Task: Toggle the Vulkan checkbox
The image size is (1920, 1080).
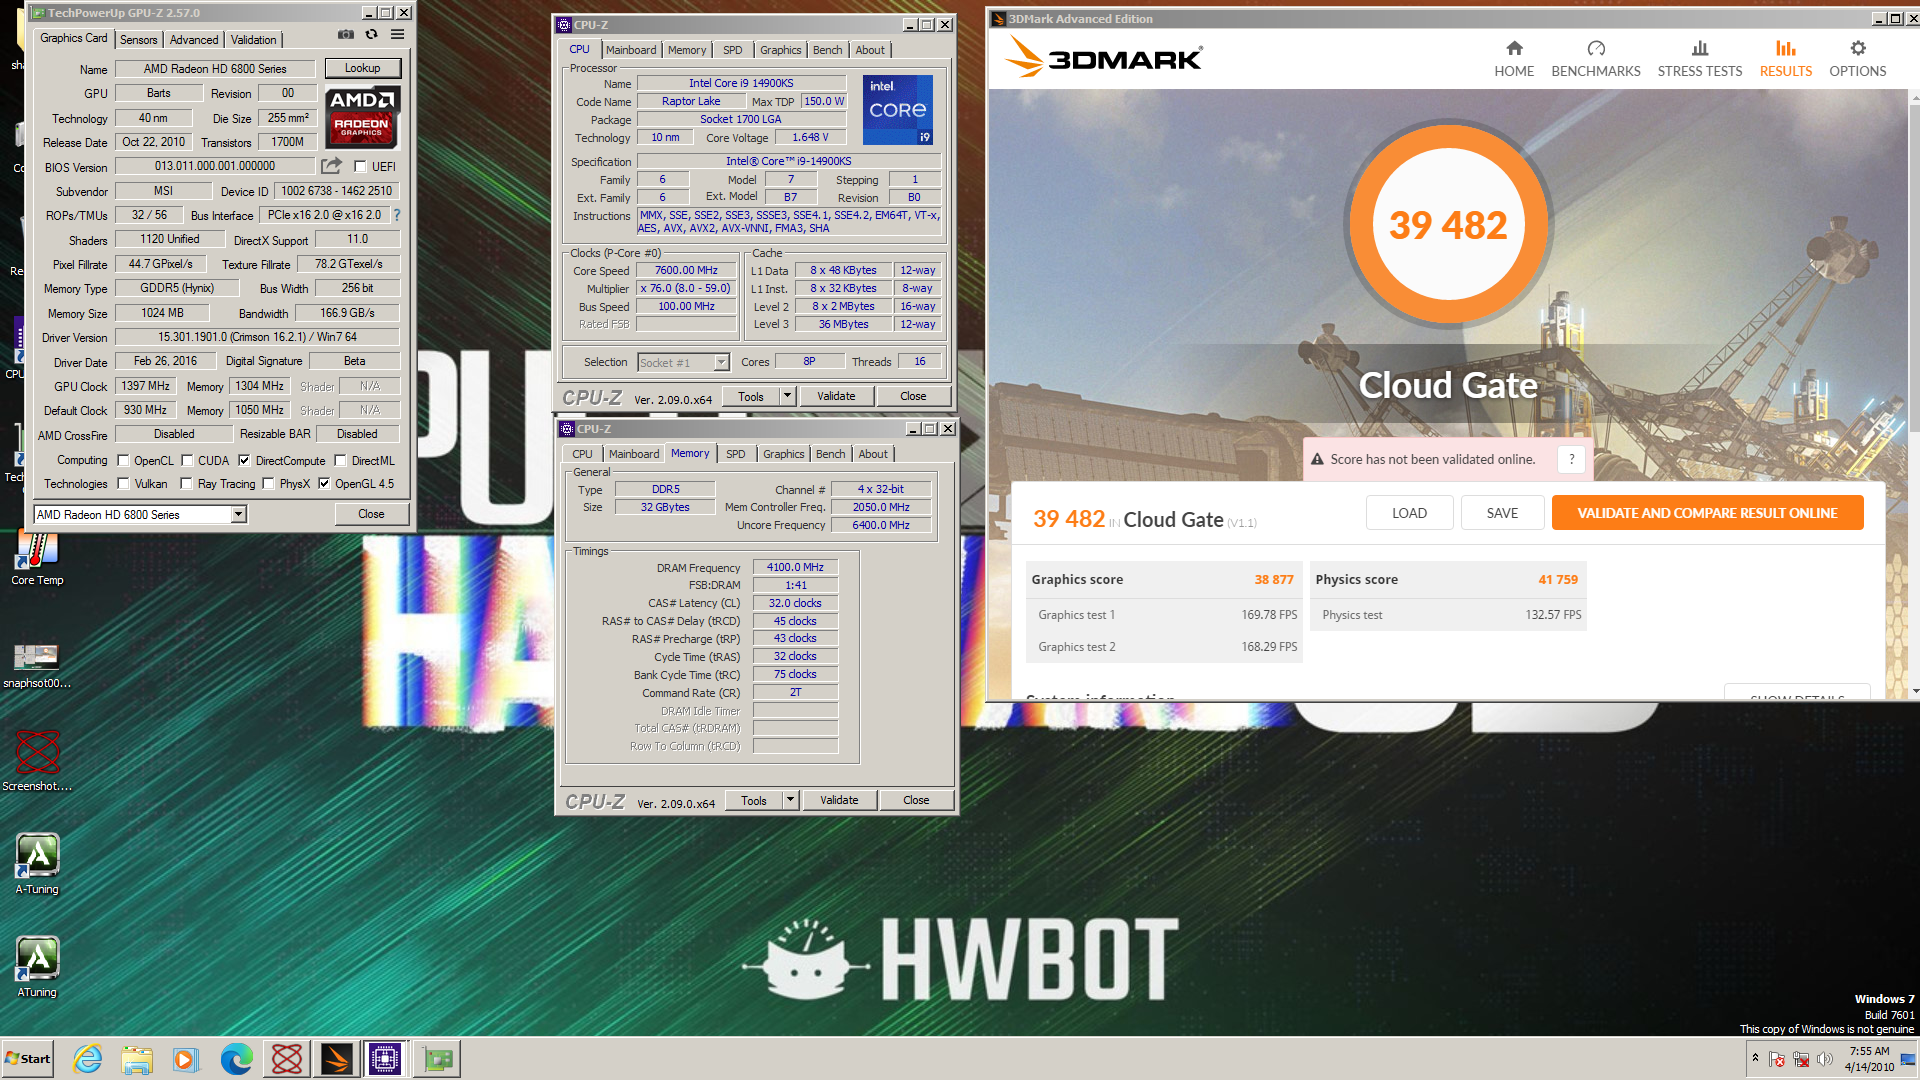Action: [123, 483]
